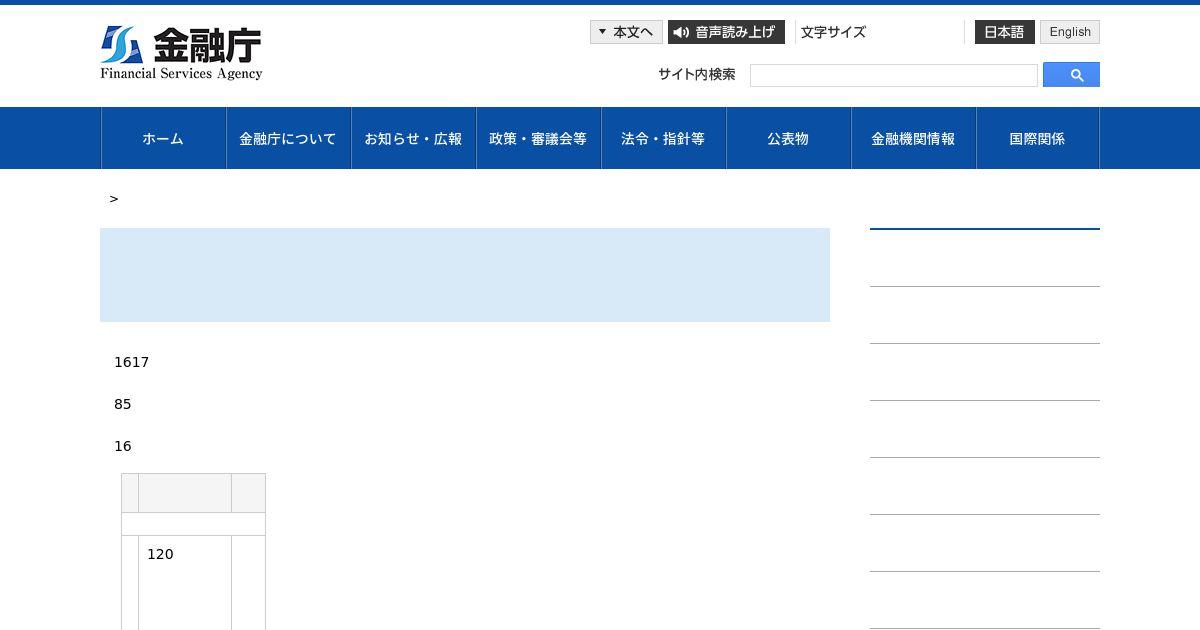Open the ホーム navigation item
Image resolution: width=1200 pixels, height=630 pixels.
(164, 138)
